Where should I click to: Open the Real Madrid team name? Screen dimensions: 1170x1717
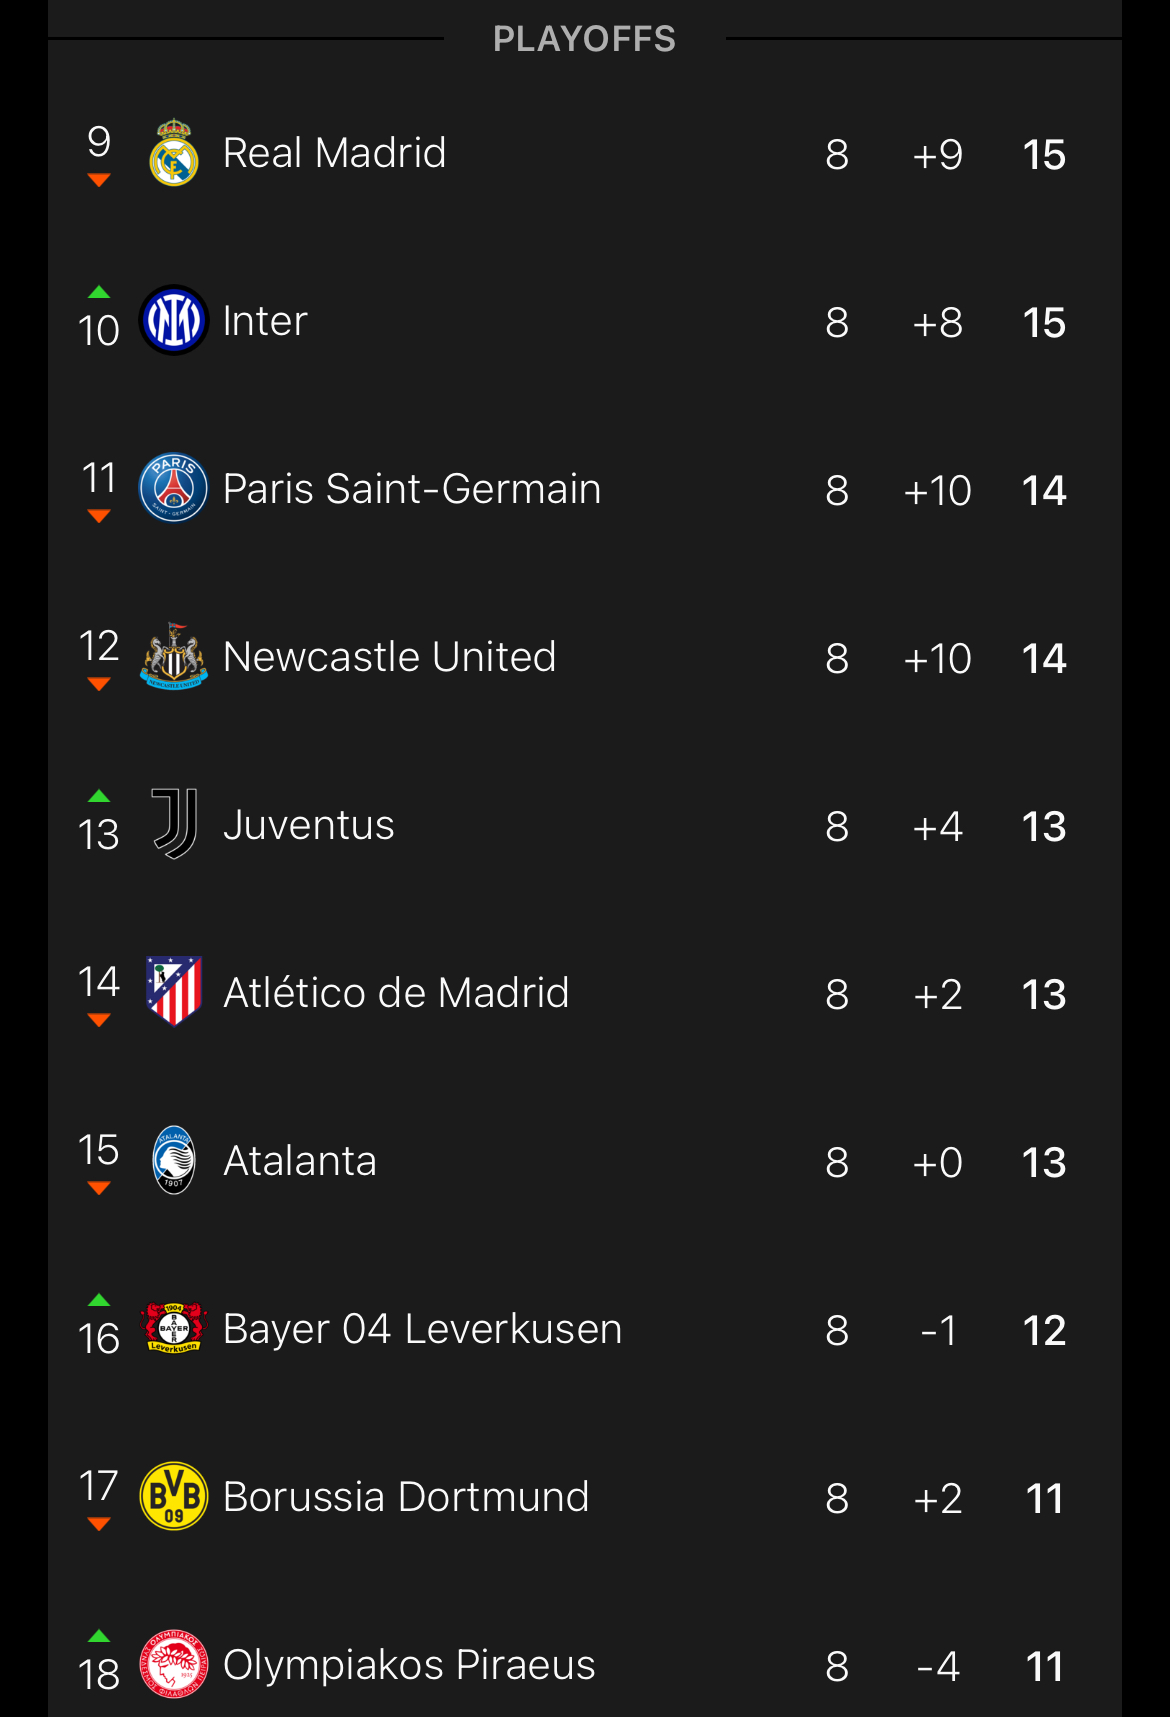(x=334, y=153)
